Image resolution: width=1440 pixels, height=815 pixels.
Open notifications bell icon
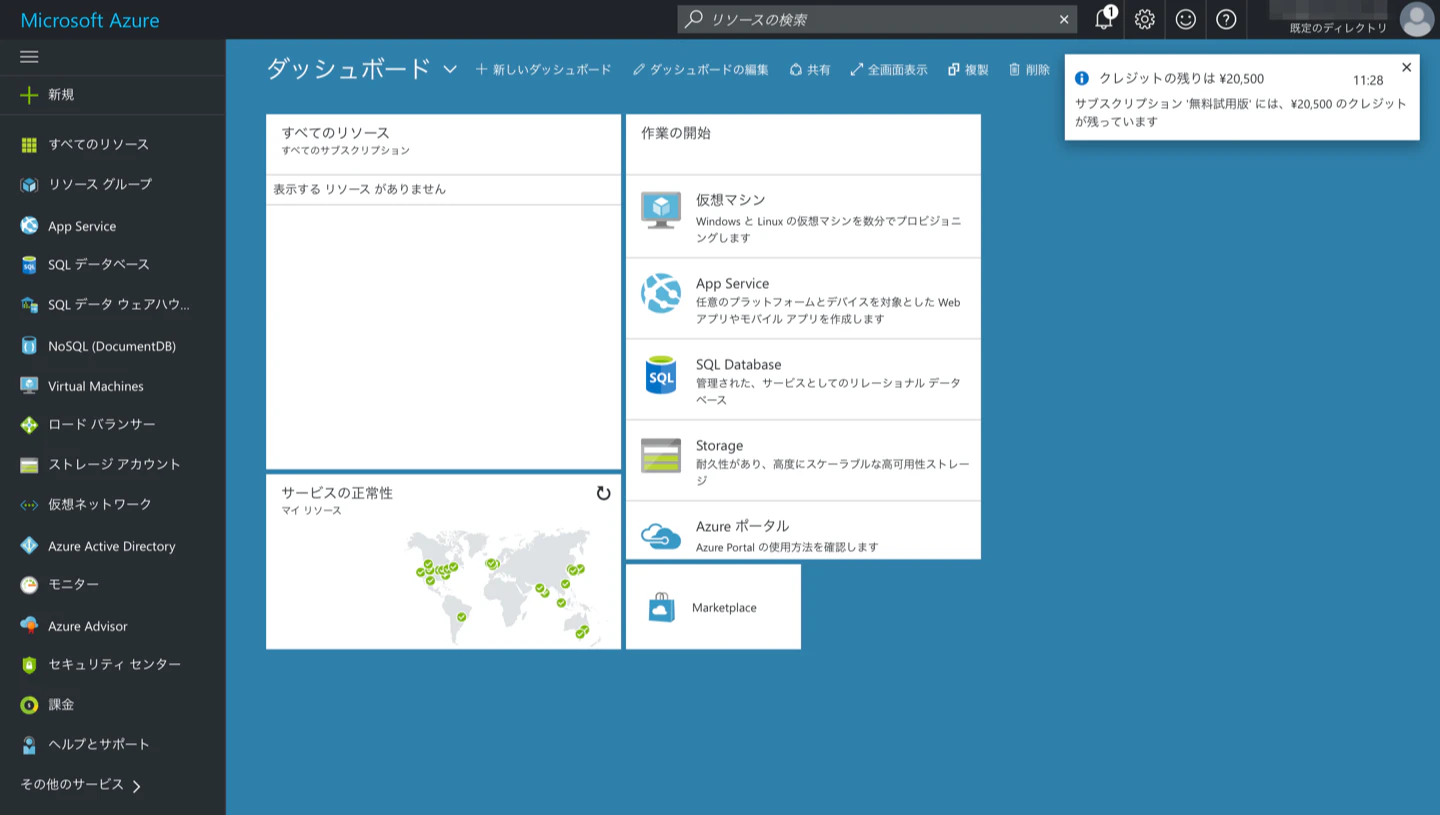pyautogui.click(x=1104, y=19)
